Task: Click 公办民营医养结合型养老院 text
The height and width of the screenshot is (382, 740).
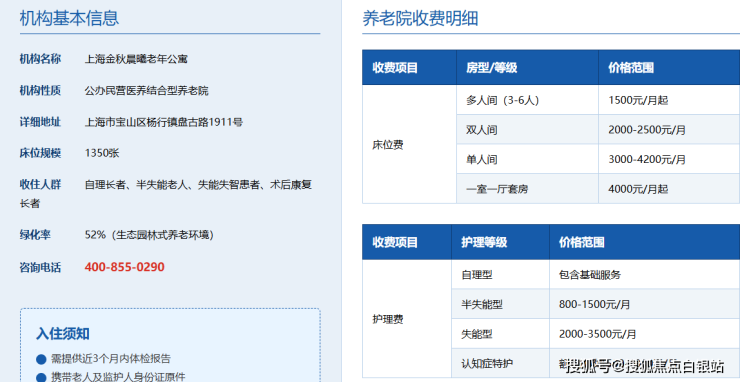Action: (x=147, y=91)
